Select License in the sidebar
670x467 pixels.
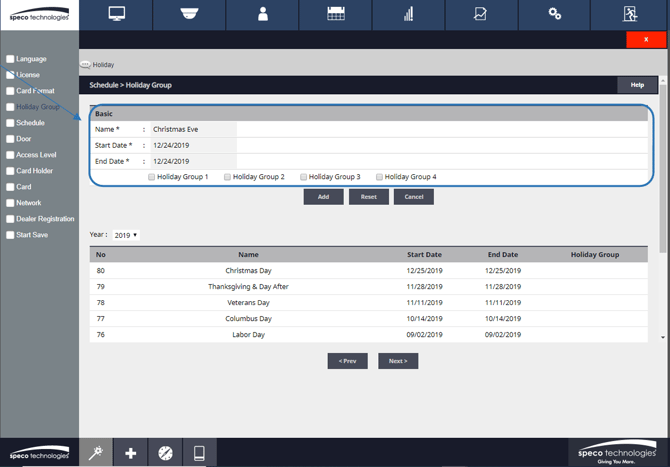tap(28, 75)
